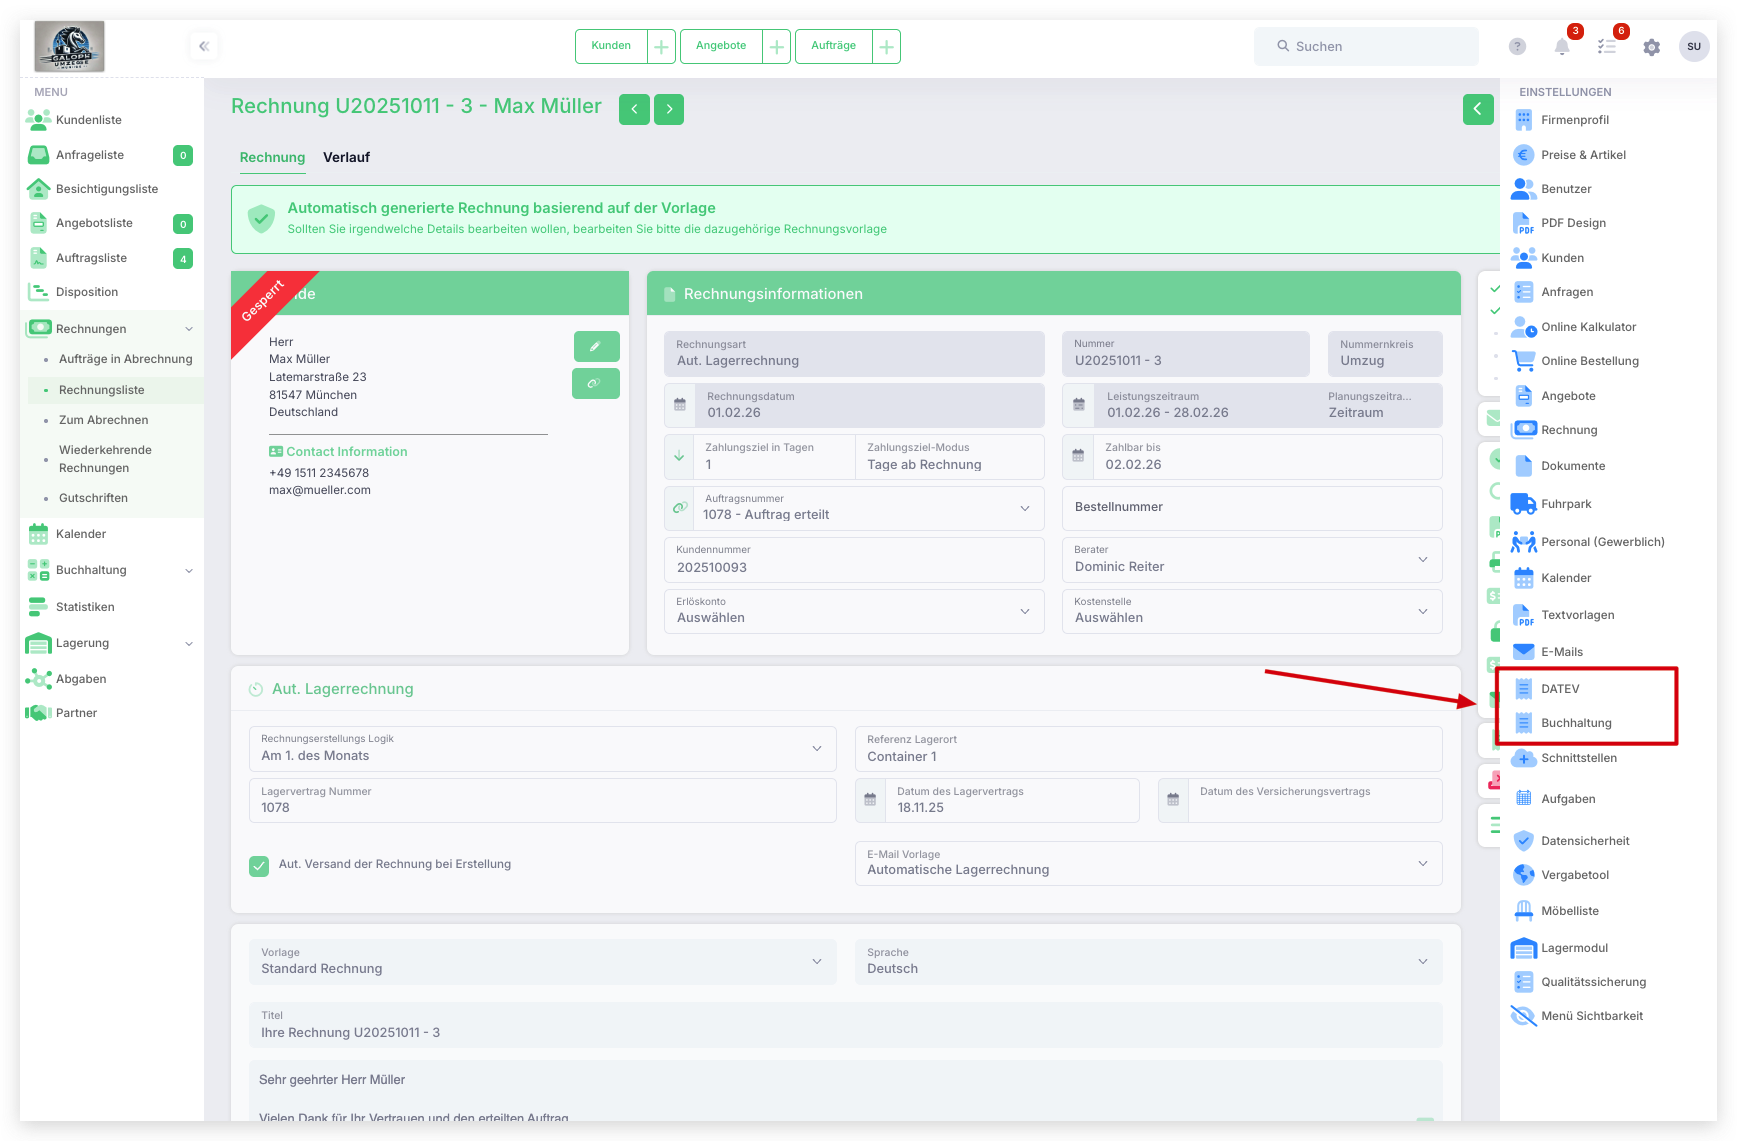The width and height of the screenshot is (1737, 1141).
Task: Open the Schnittstellen cloud icon
Action: [x=1523, y=758]
